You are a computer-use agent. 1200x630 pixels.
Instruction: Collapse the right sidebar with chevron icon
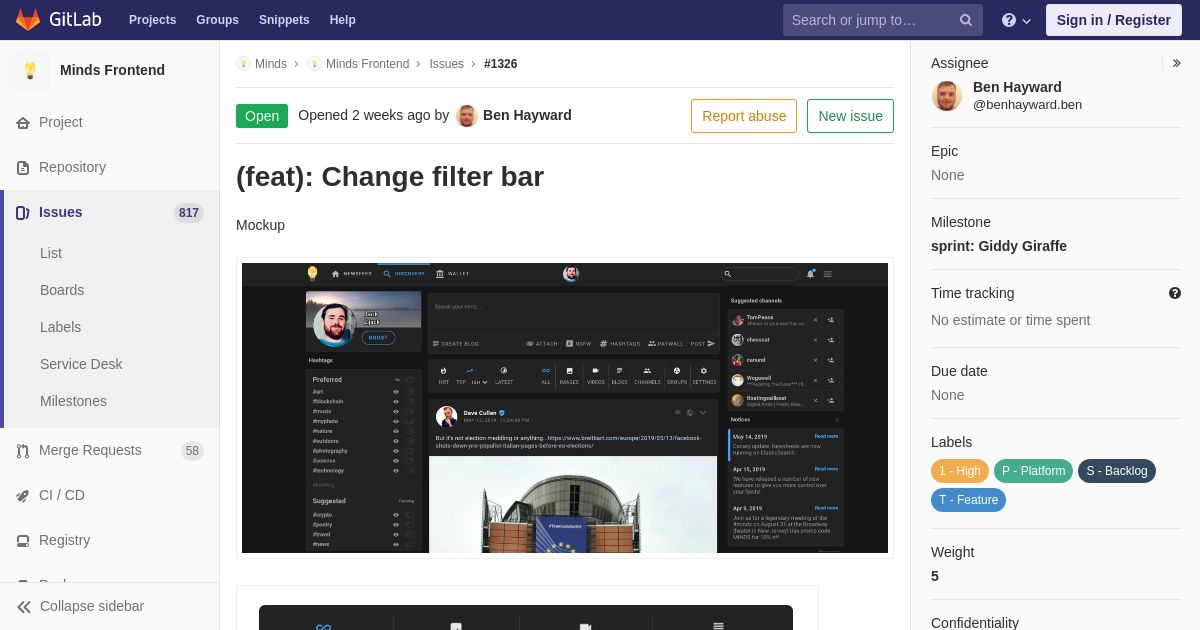coord(1176,63)
